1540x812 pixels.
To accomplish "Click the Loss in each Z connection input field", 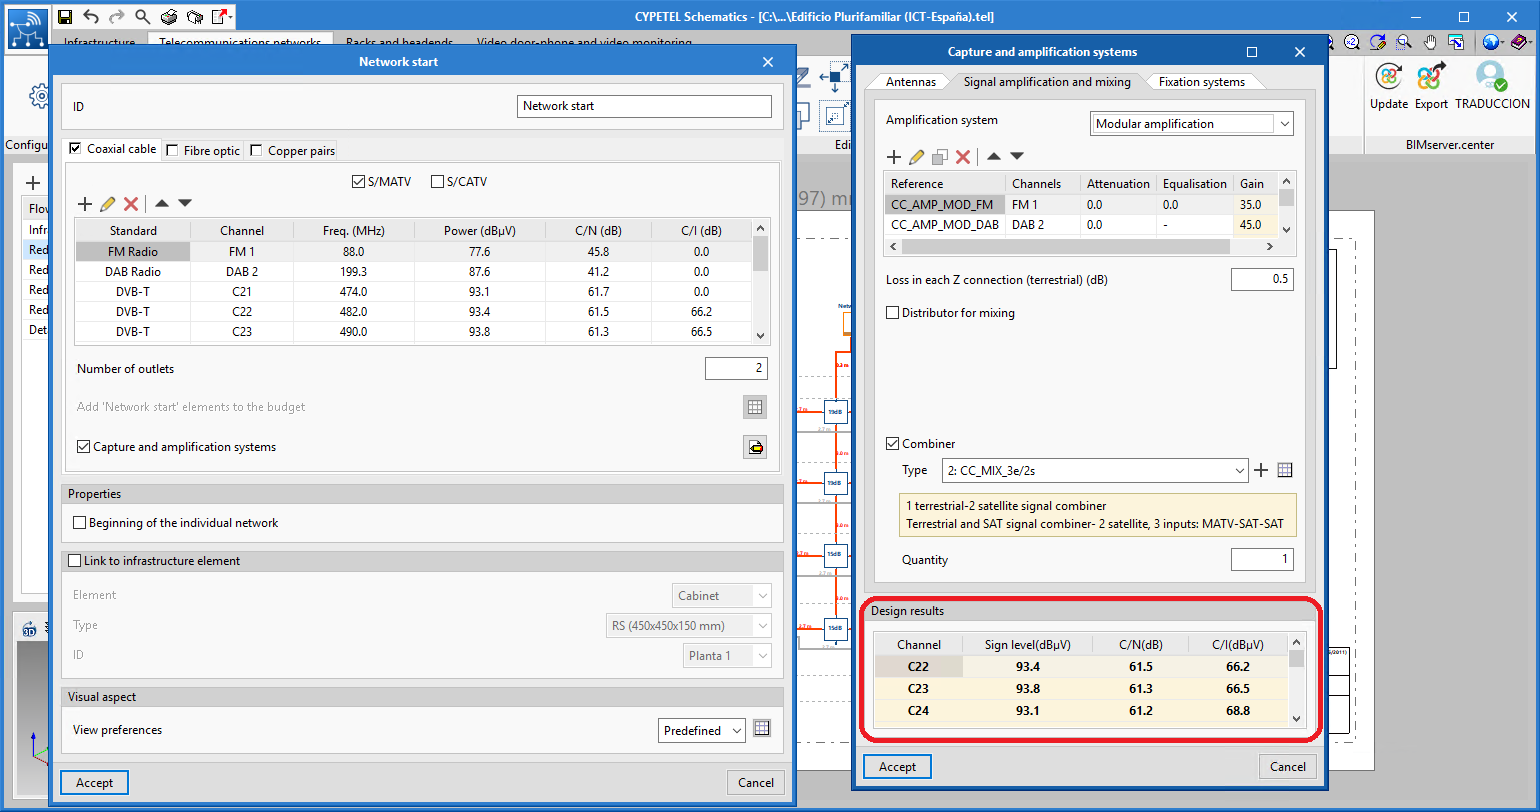I will point(1262,279).
